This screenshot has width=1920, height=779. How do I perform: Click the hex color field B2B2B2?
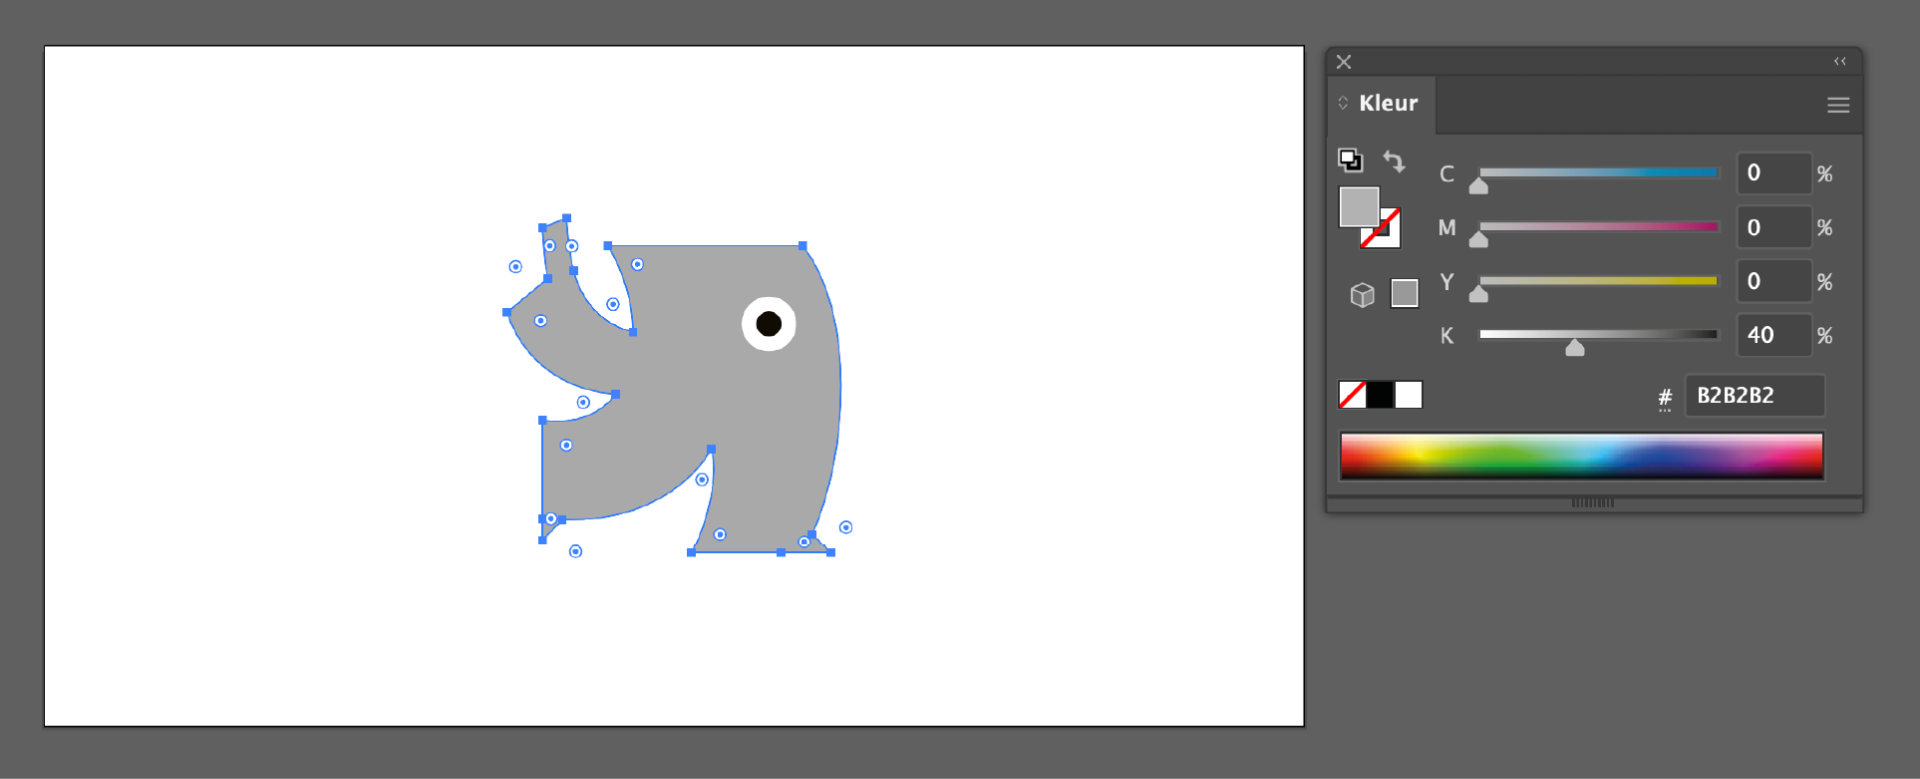pos(1754,395)
